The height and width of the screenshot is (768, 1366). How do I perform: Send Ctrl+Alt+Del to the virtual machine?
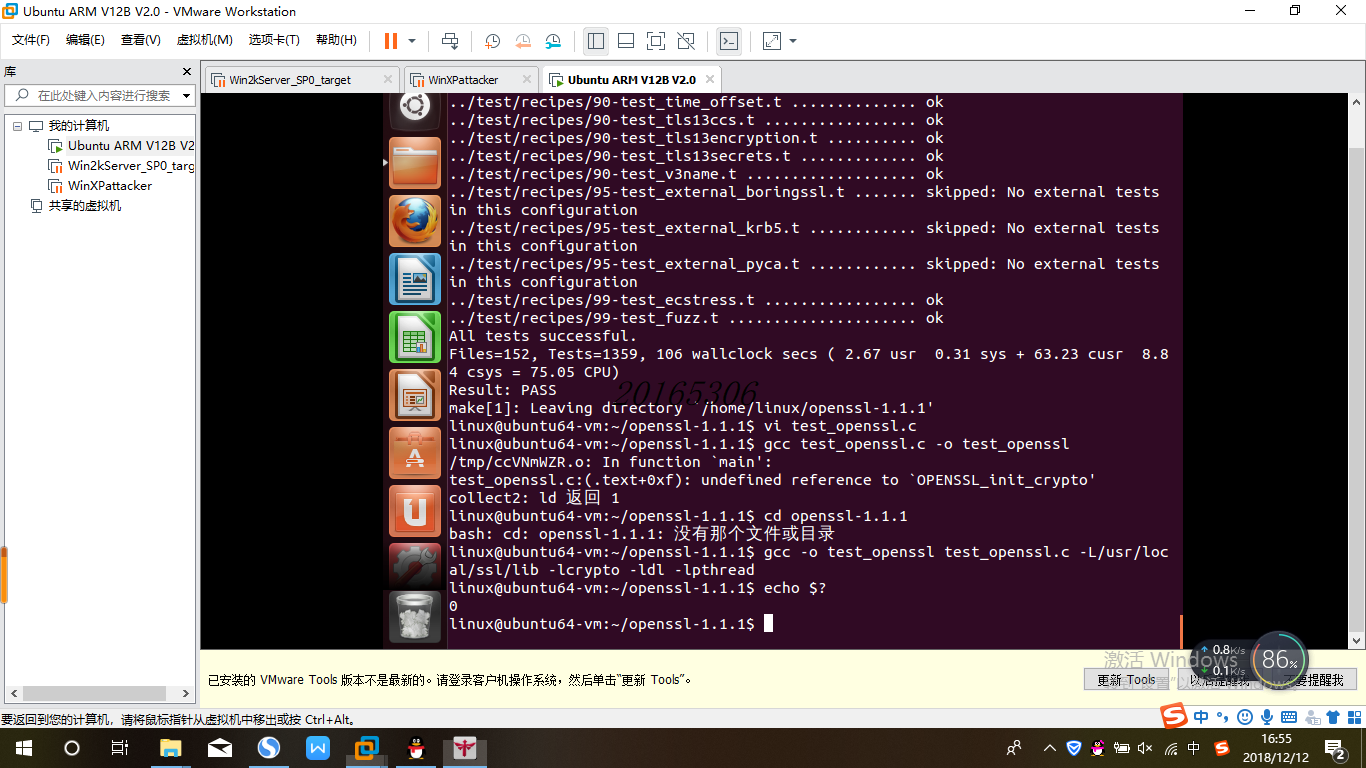pos(450,41)
